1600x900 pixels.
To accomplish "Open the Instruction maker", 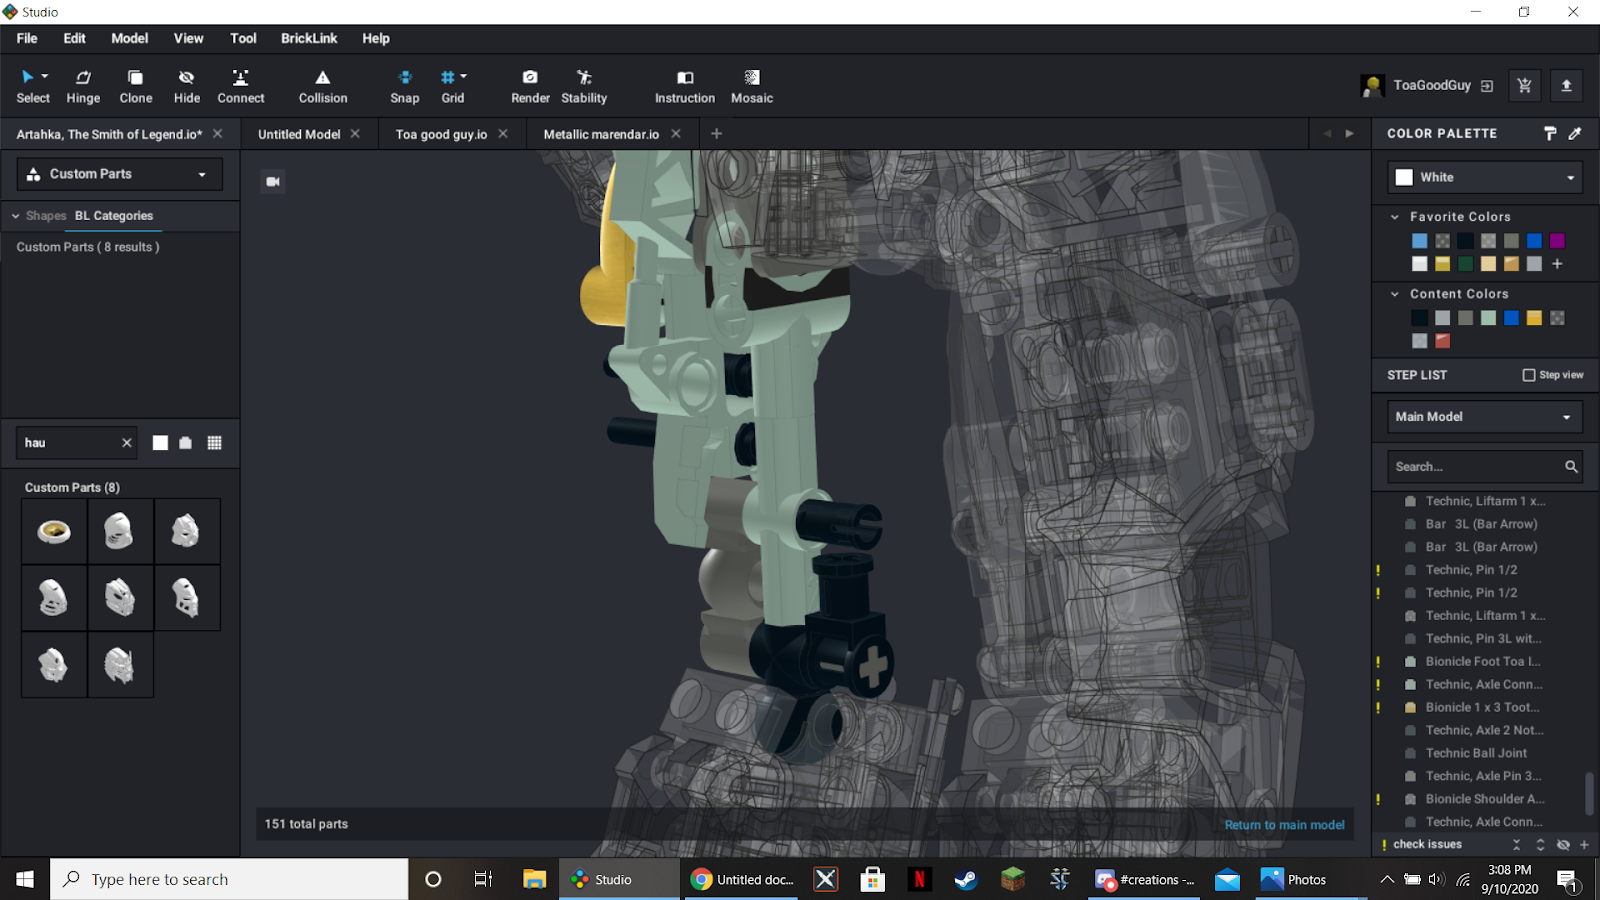I will [x=685, y=86].
